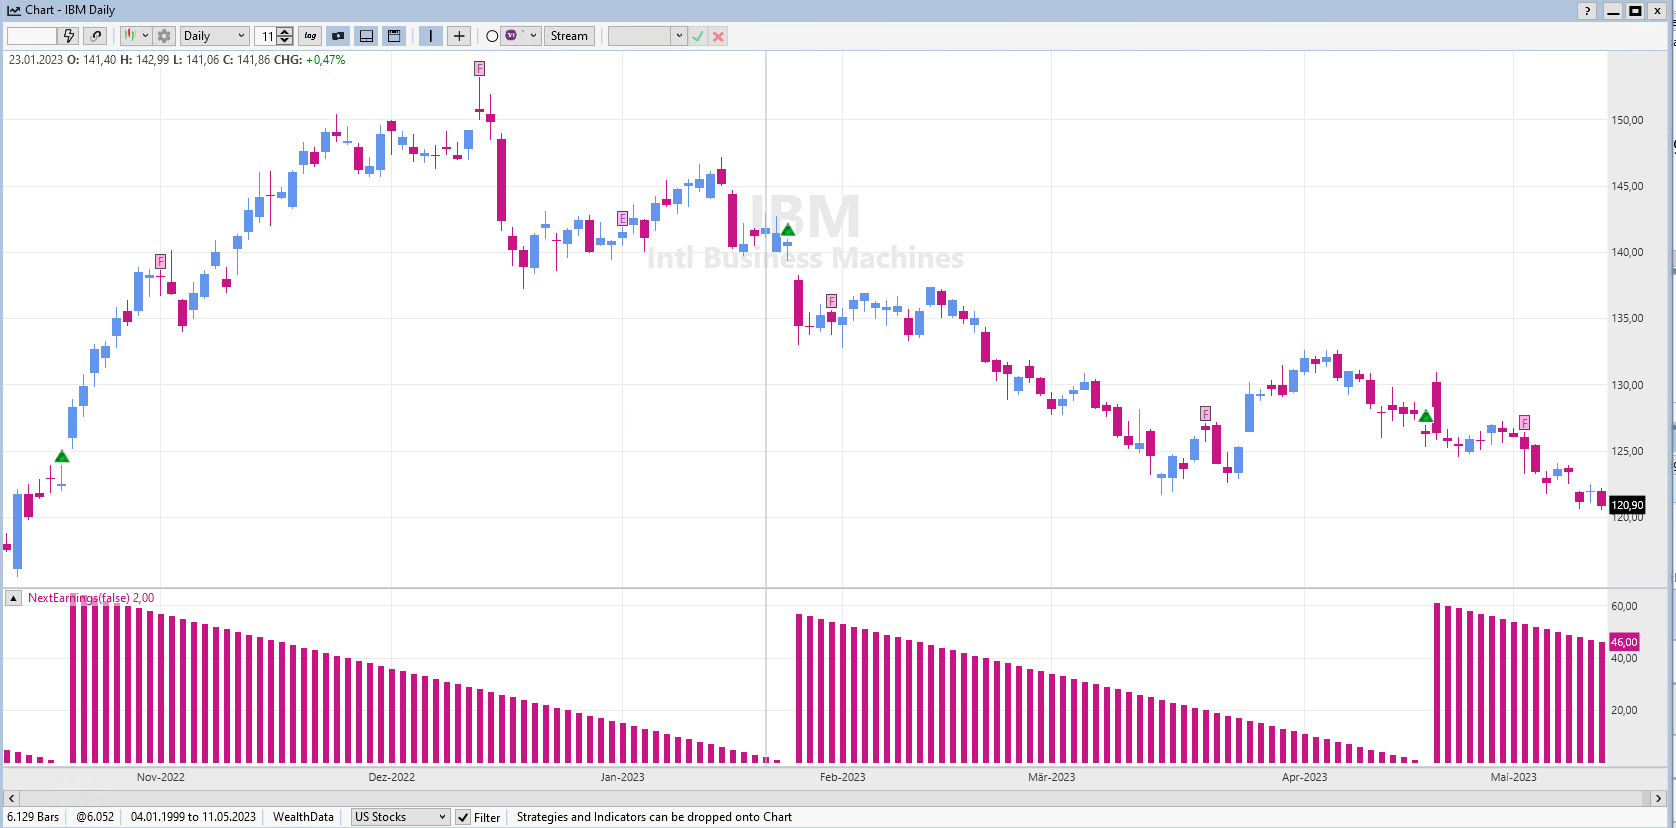
Task: Click the F marker in late March
Action: pyautogui.click(x=1205, y=414)
